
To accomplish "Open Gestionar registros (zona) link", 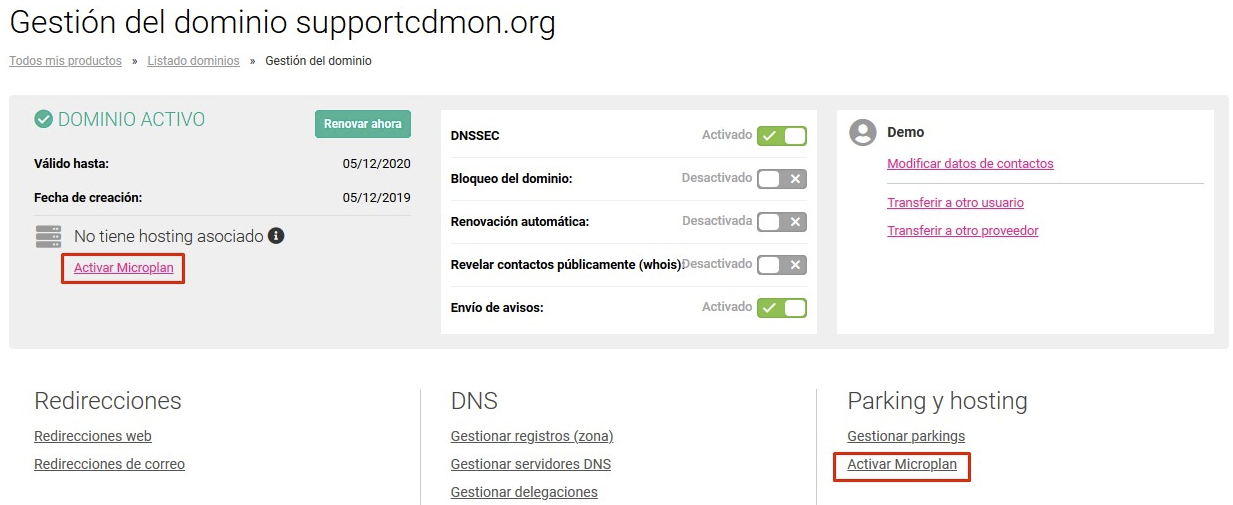I will tap(532, 436).
